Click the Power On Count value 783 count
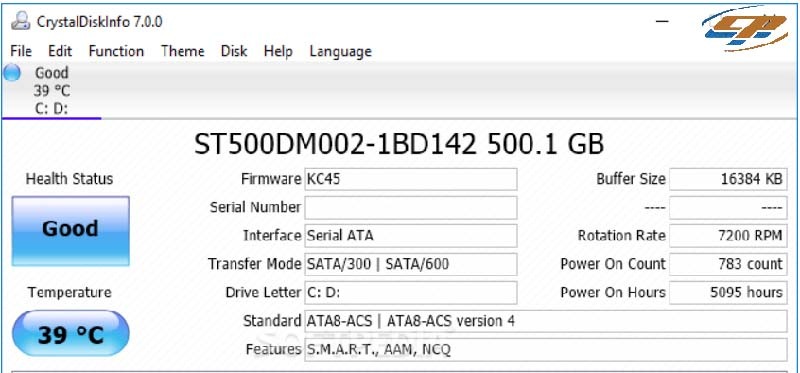 [728, 264]
